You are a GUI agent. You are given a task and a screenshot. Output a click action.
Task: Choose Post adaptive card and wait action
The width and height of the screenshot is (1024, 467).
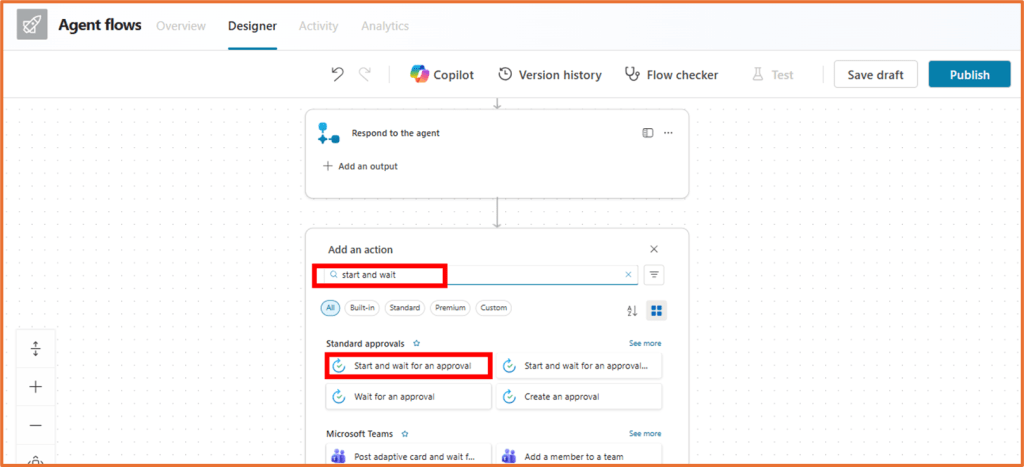click(408, 455)
